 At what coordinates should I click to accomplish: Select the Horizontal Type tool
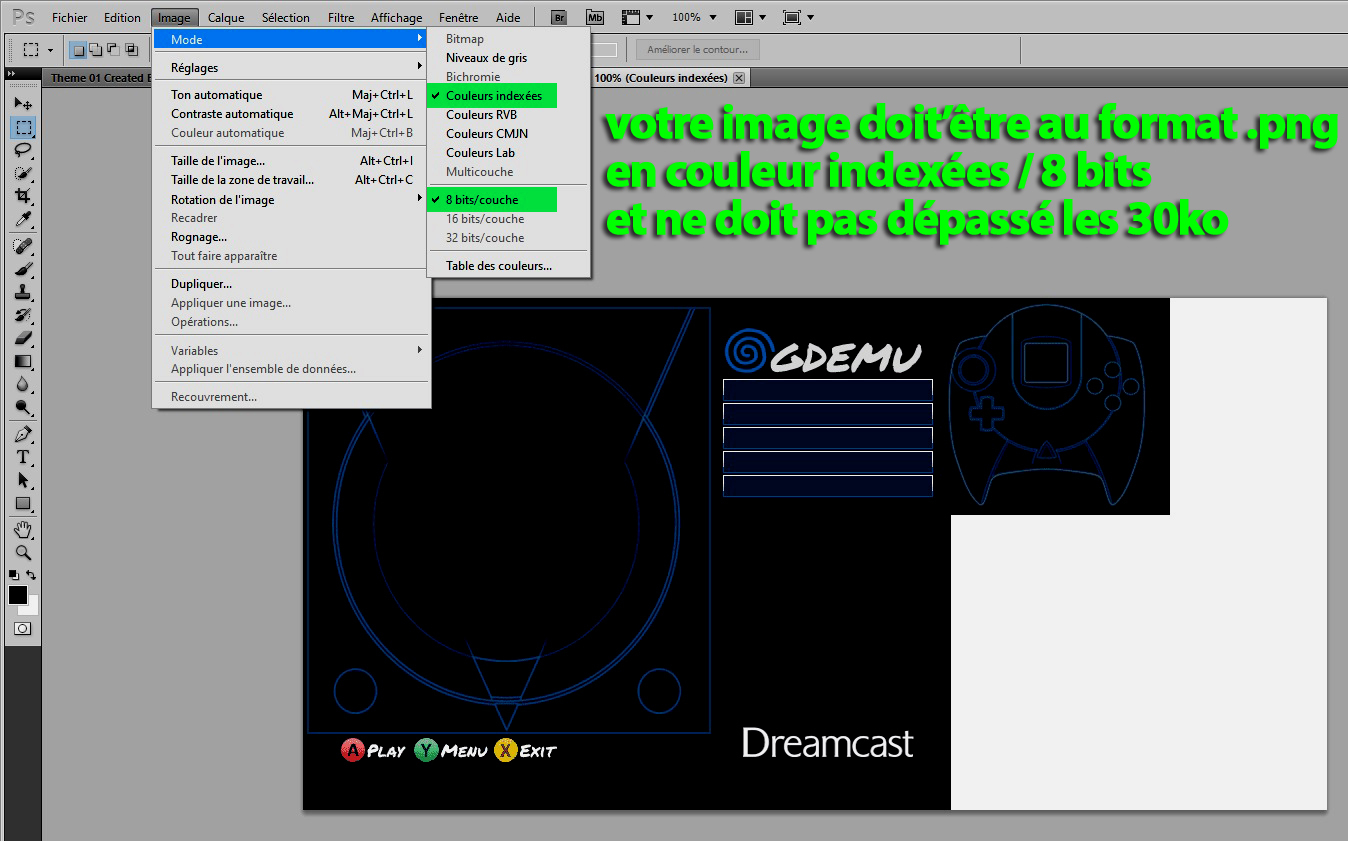click(23, 458)
